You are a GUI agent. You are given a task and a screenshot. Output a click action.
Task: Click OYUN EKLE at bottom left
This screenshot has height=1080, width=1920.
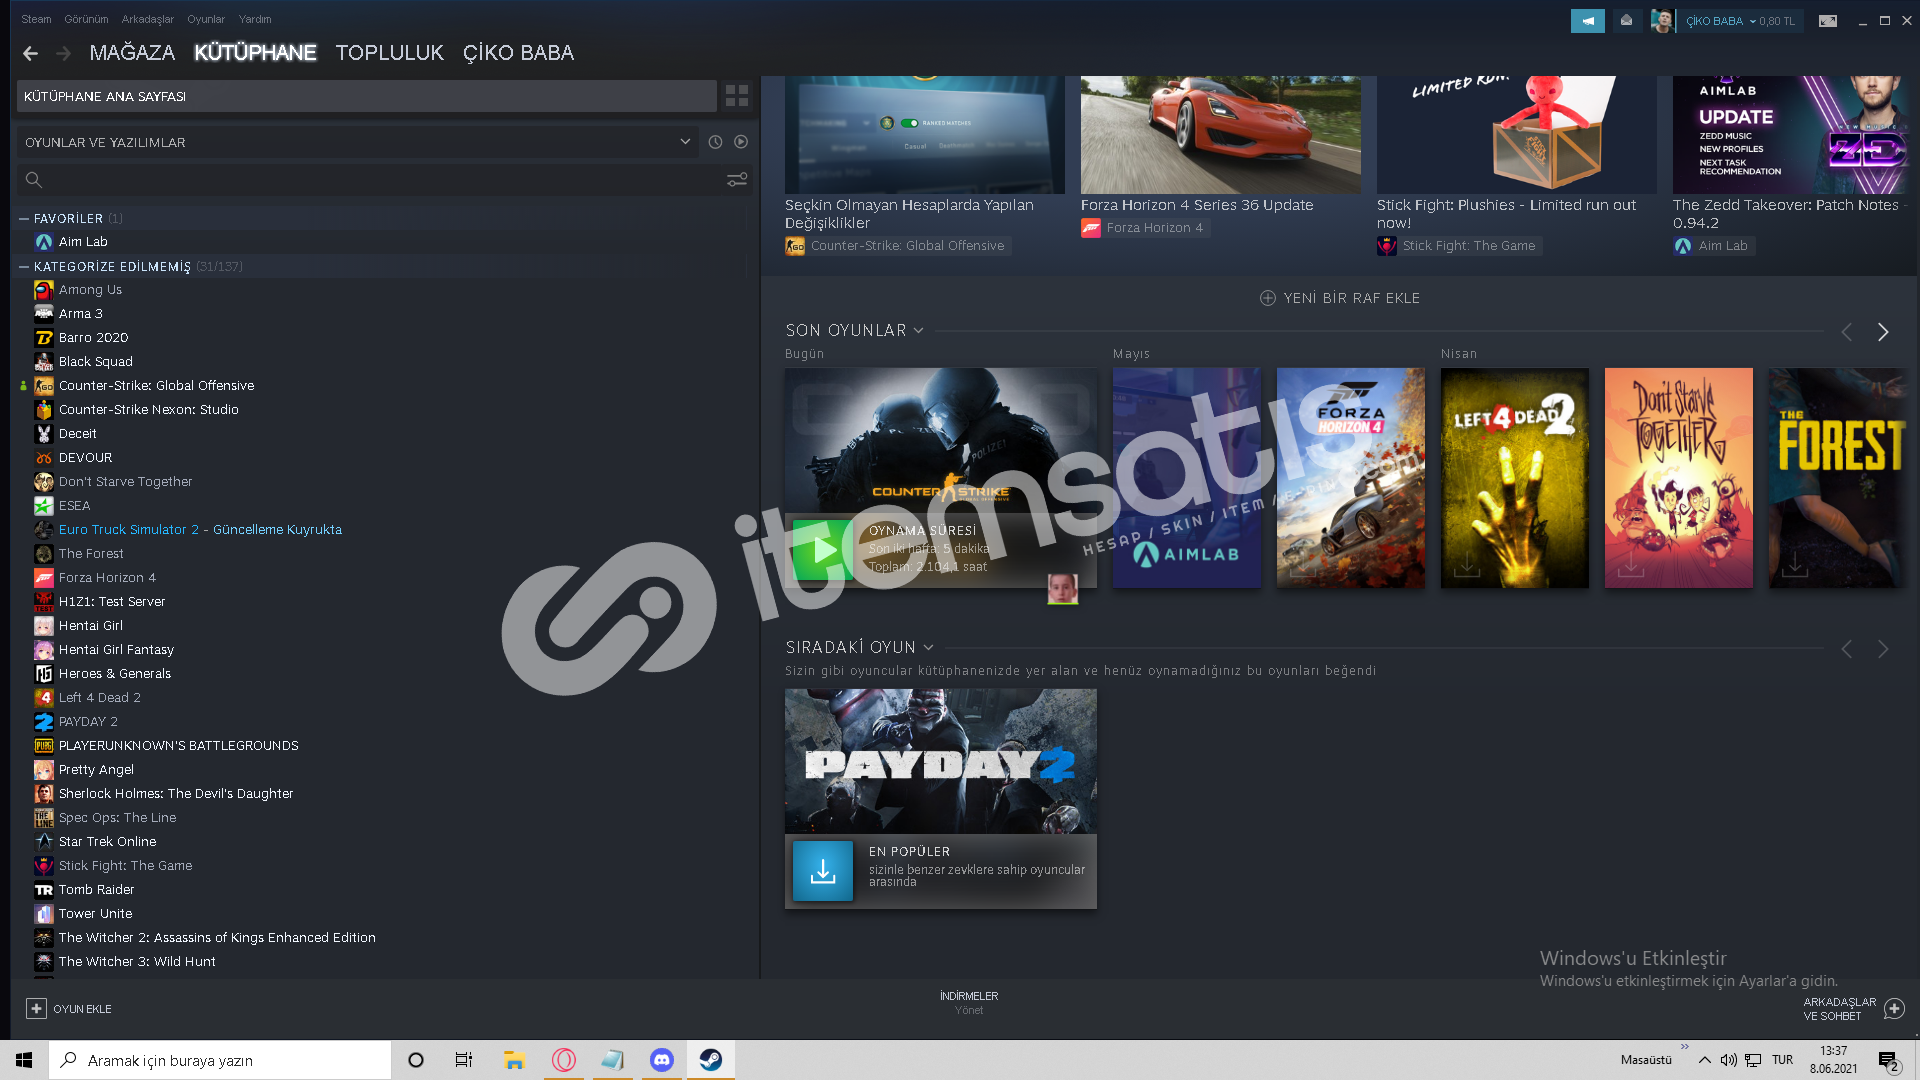coord(68,1009)
